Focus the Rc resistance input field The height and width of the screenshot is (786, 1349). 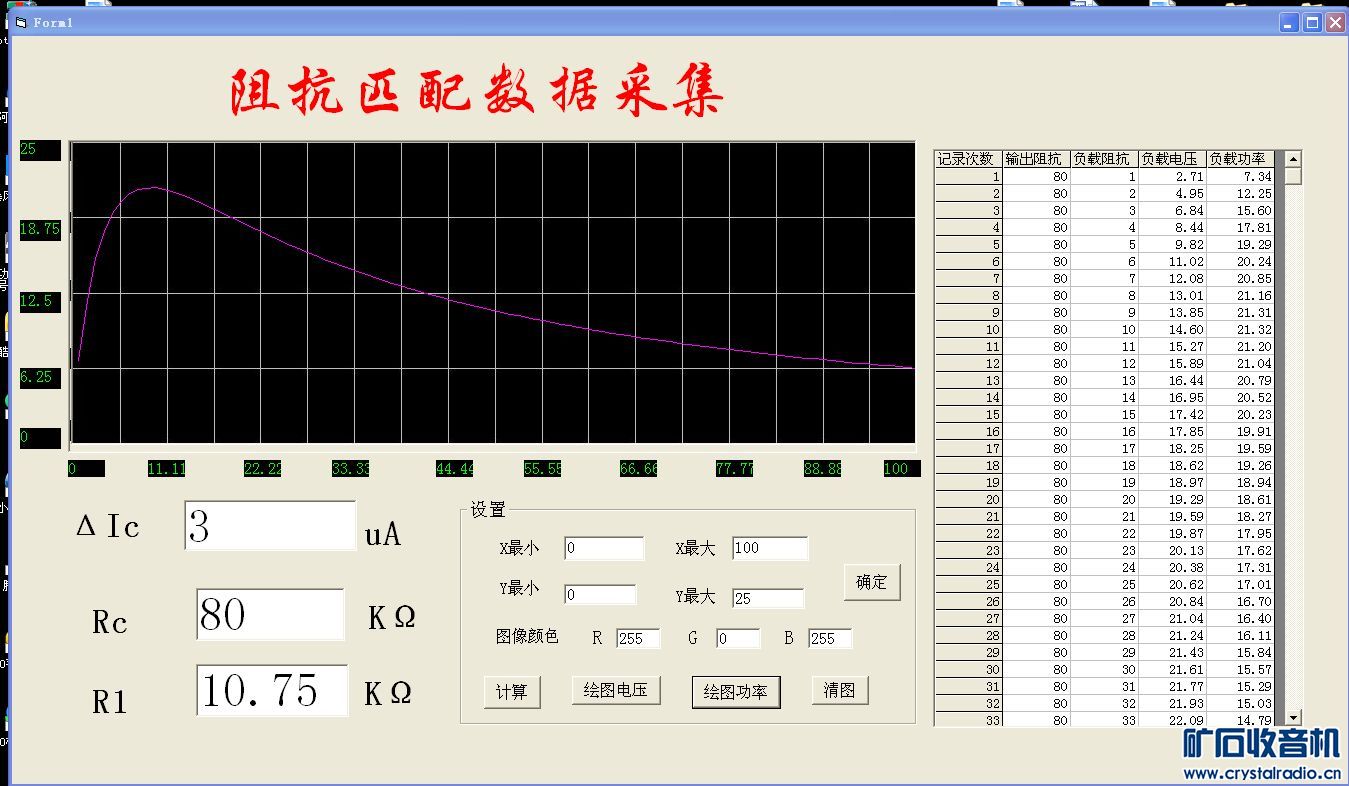coord(270,614)
